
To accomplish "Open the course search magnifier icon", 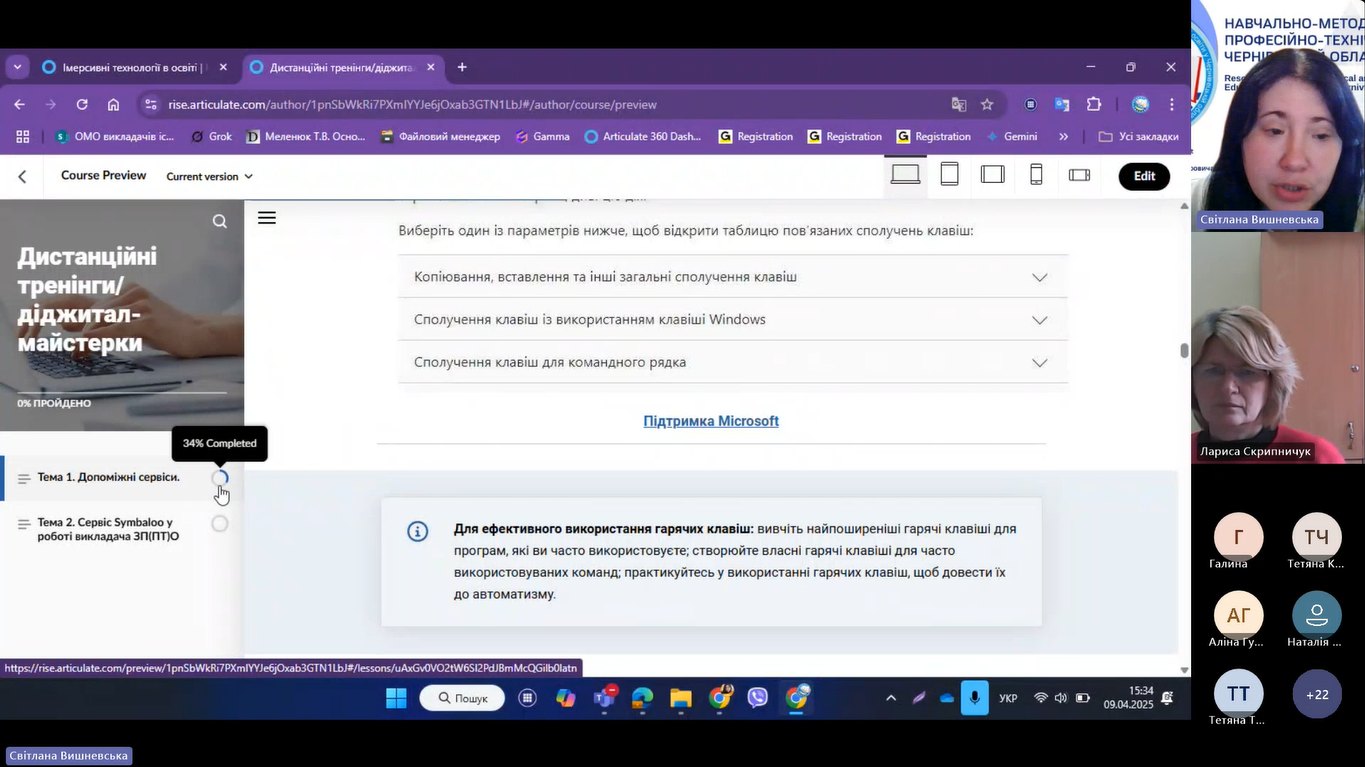I will [x=220, y=221].
